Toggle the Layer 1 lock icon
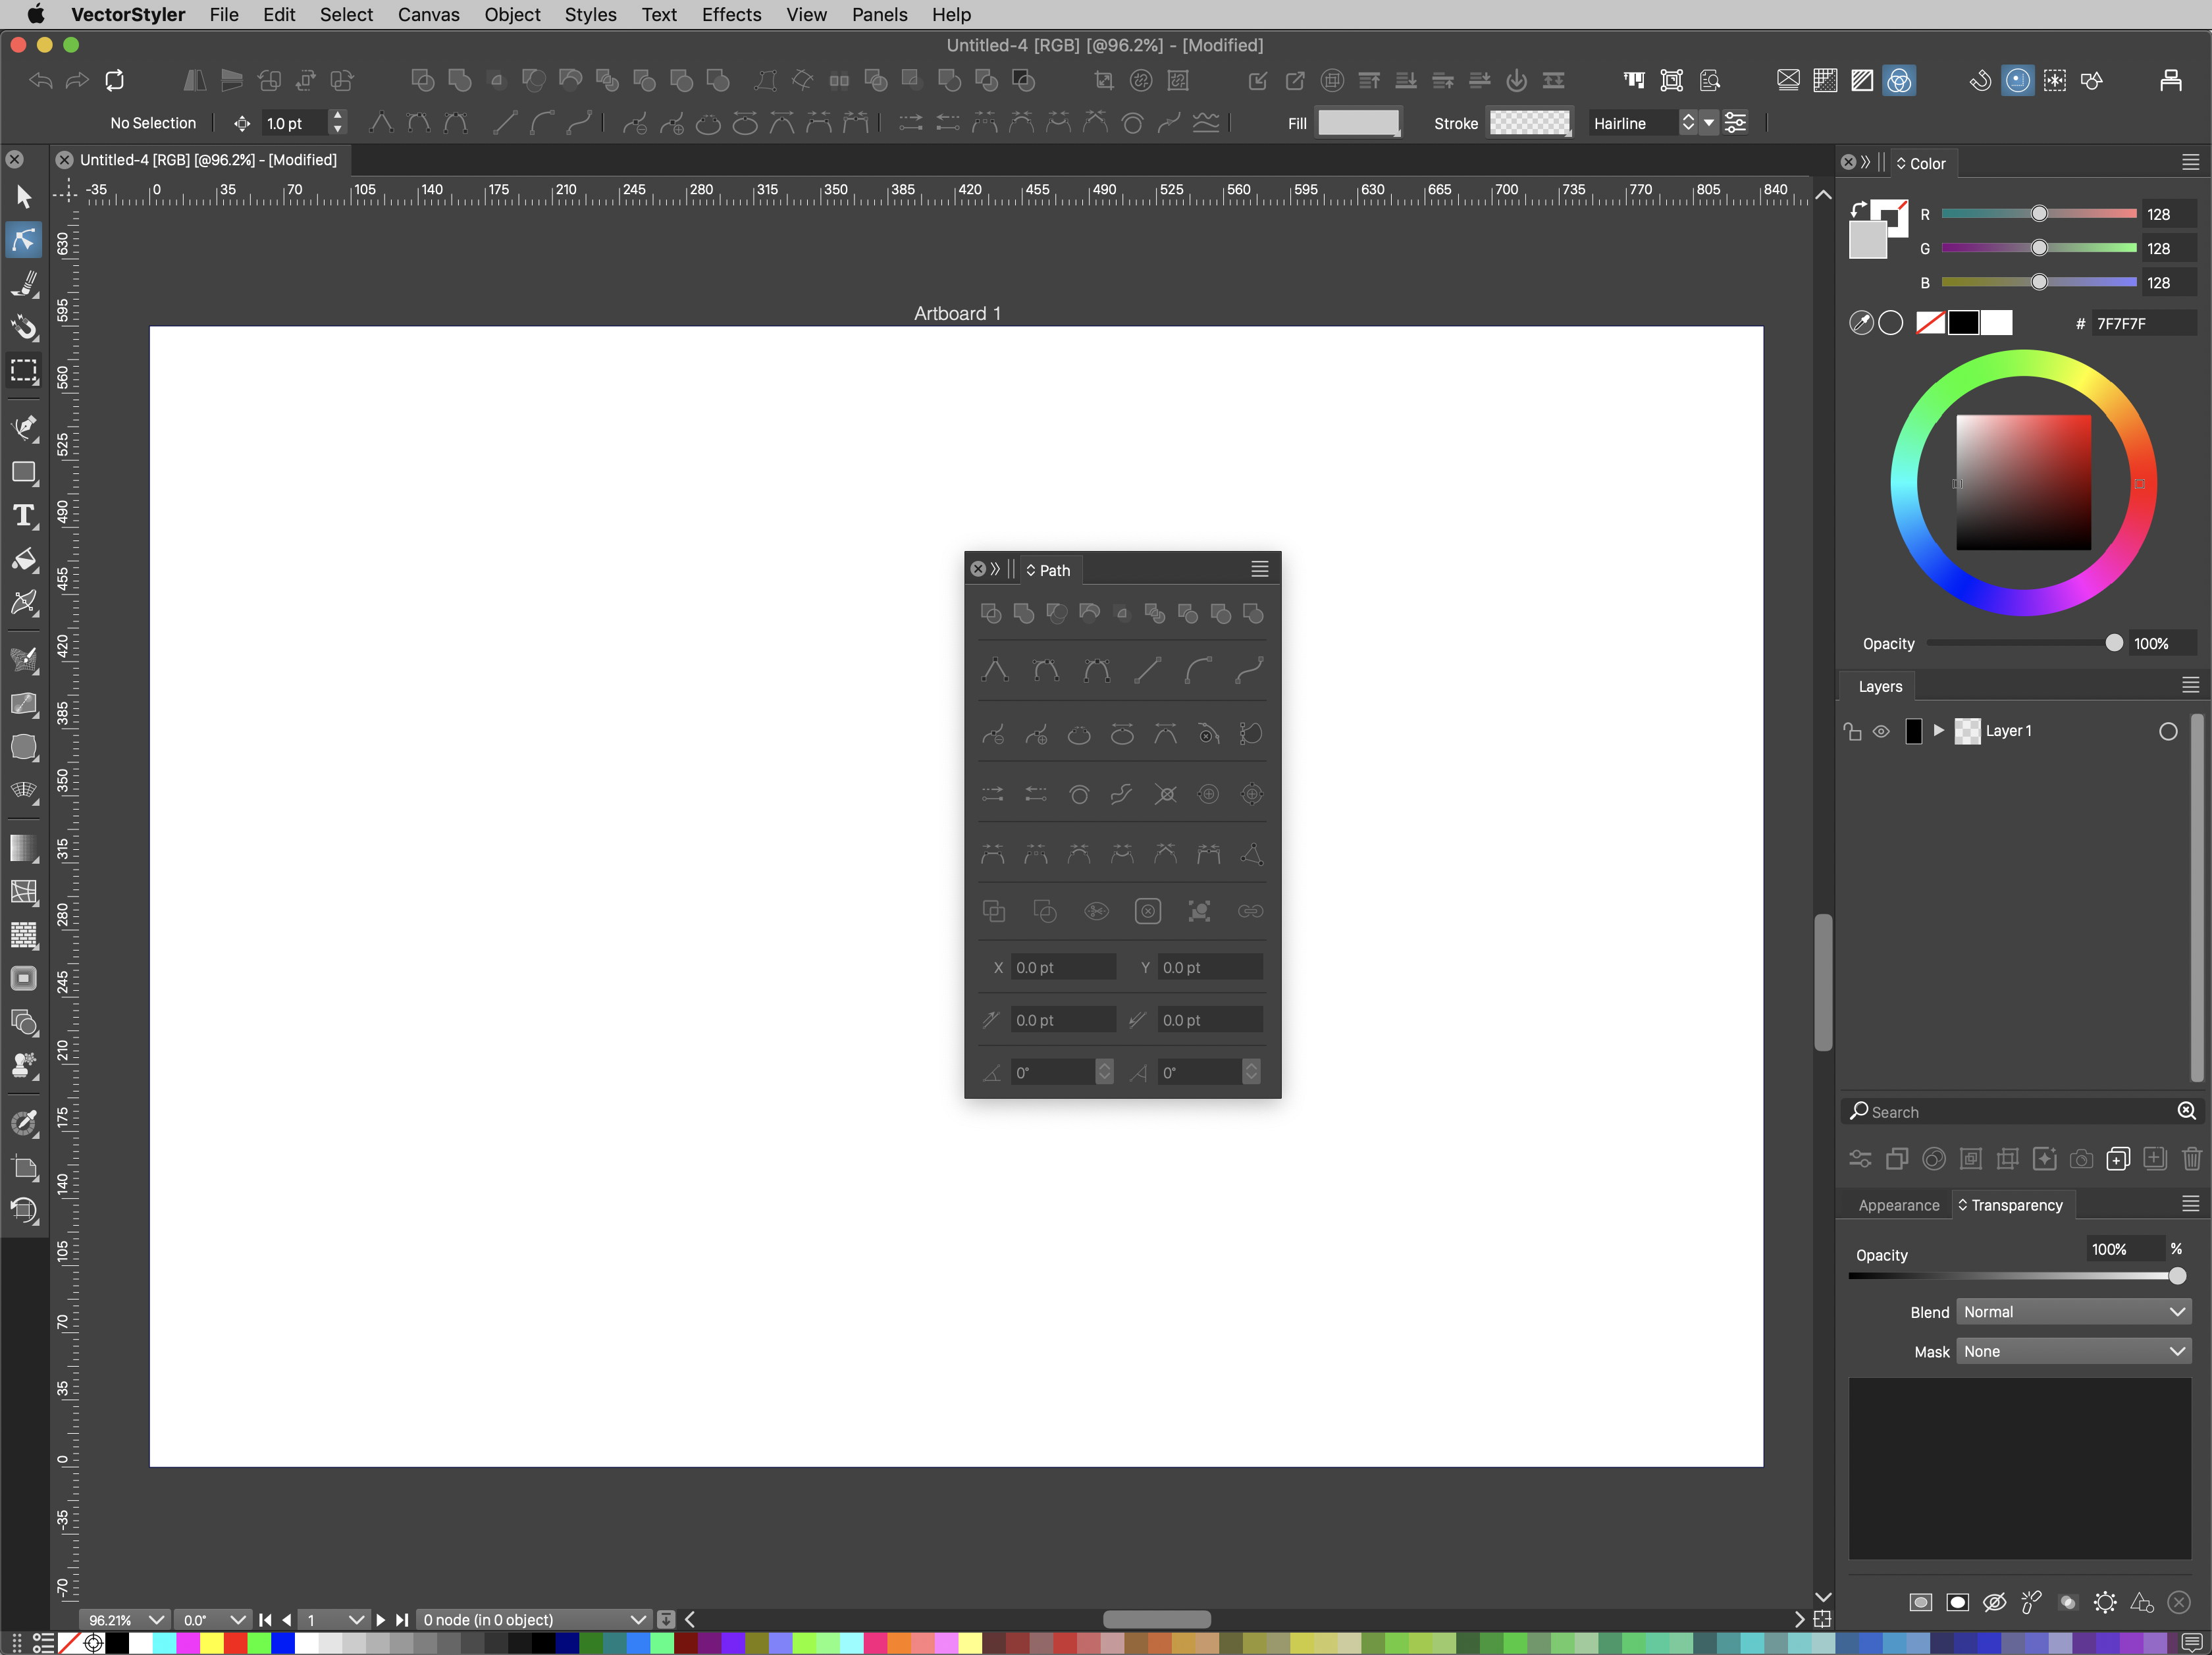The height and width of the screenshot is (1655, 2212). [x=1852, y=731]
